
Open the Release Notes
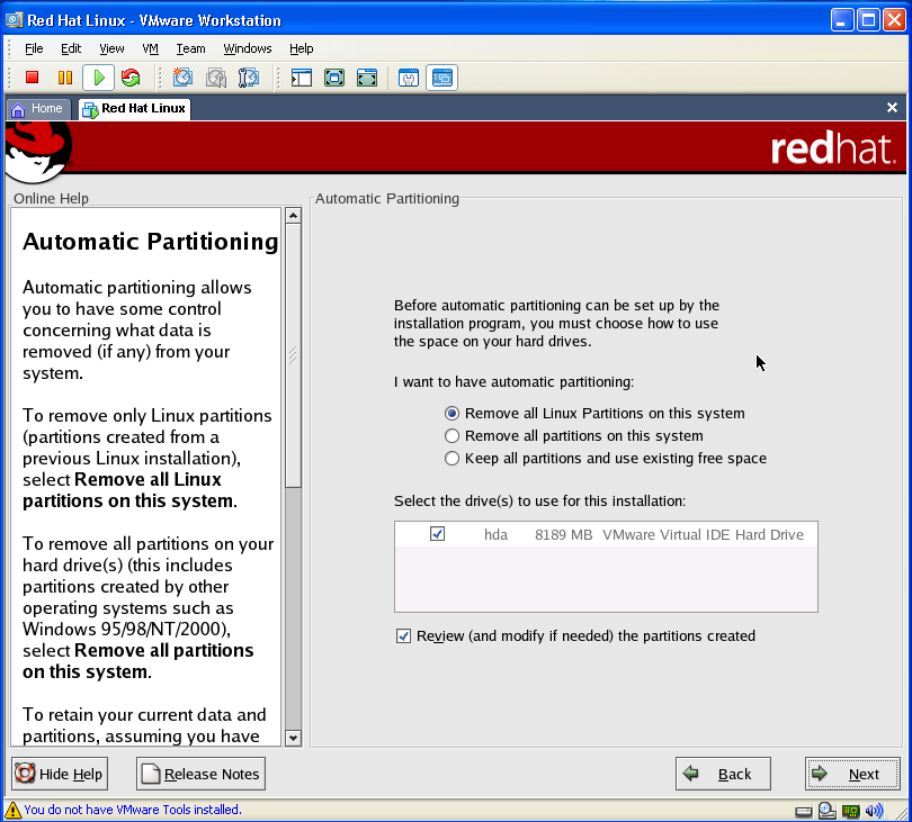(x=200, y=774)
